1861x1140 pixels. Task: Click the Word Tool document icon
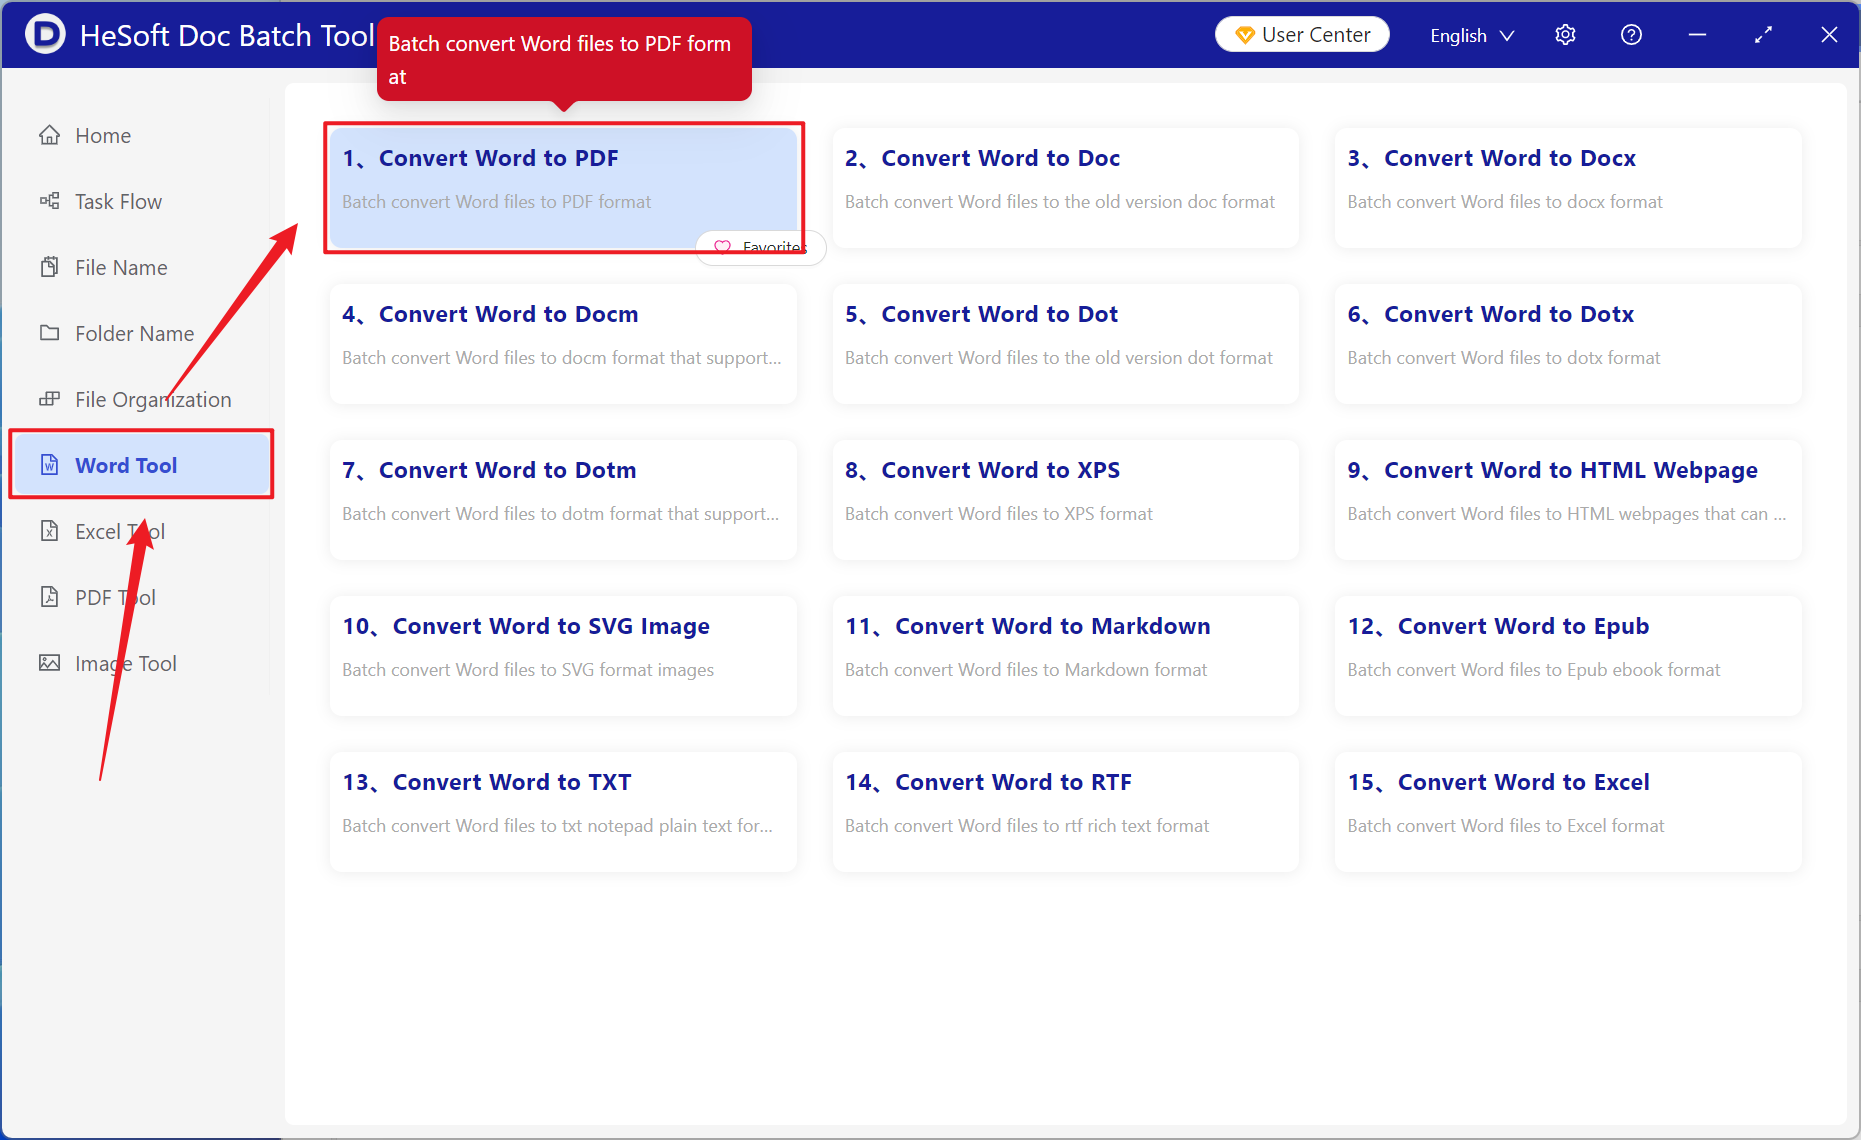[x=49, y=465]
